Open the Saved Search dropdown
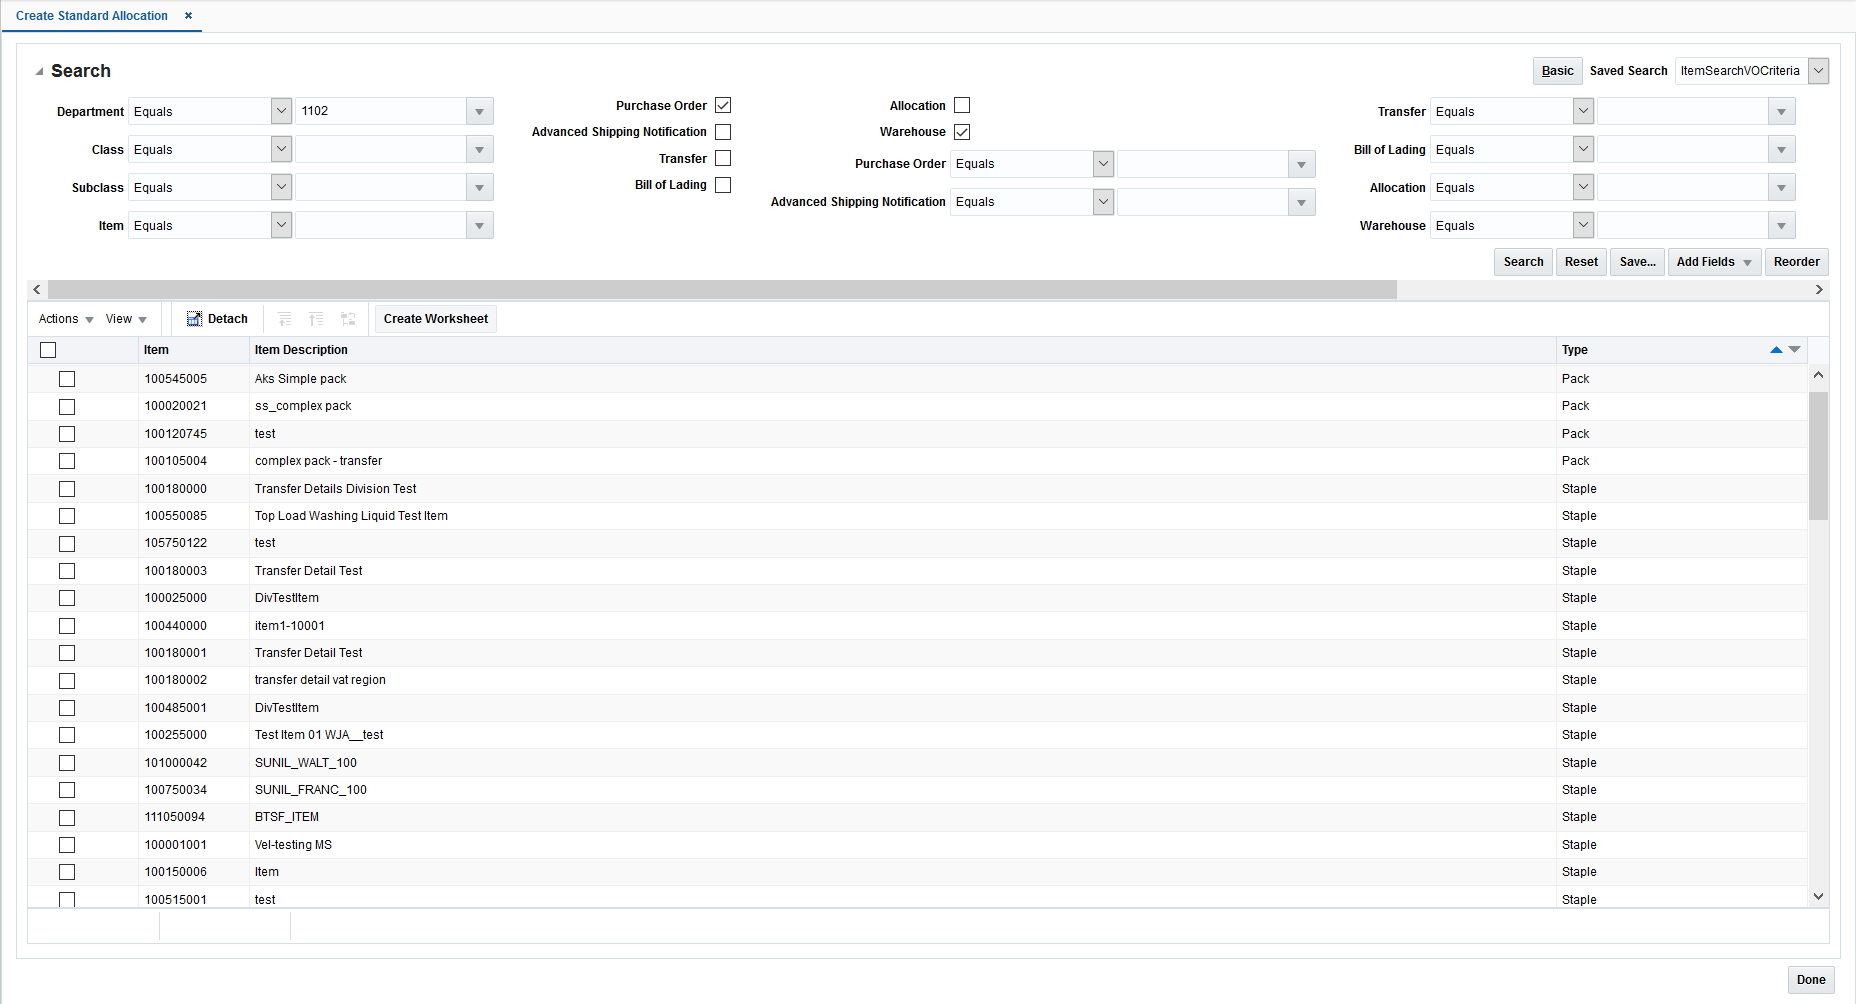The image size is (1856, 1004). pyautogui.click(x=1819, y=70)
